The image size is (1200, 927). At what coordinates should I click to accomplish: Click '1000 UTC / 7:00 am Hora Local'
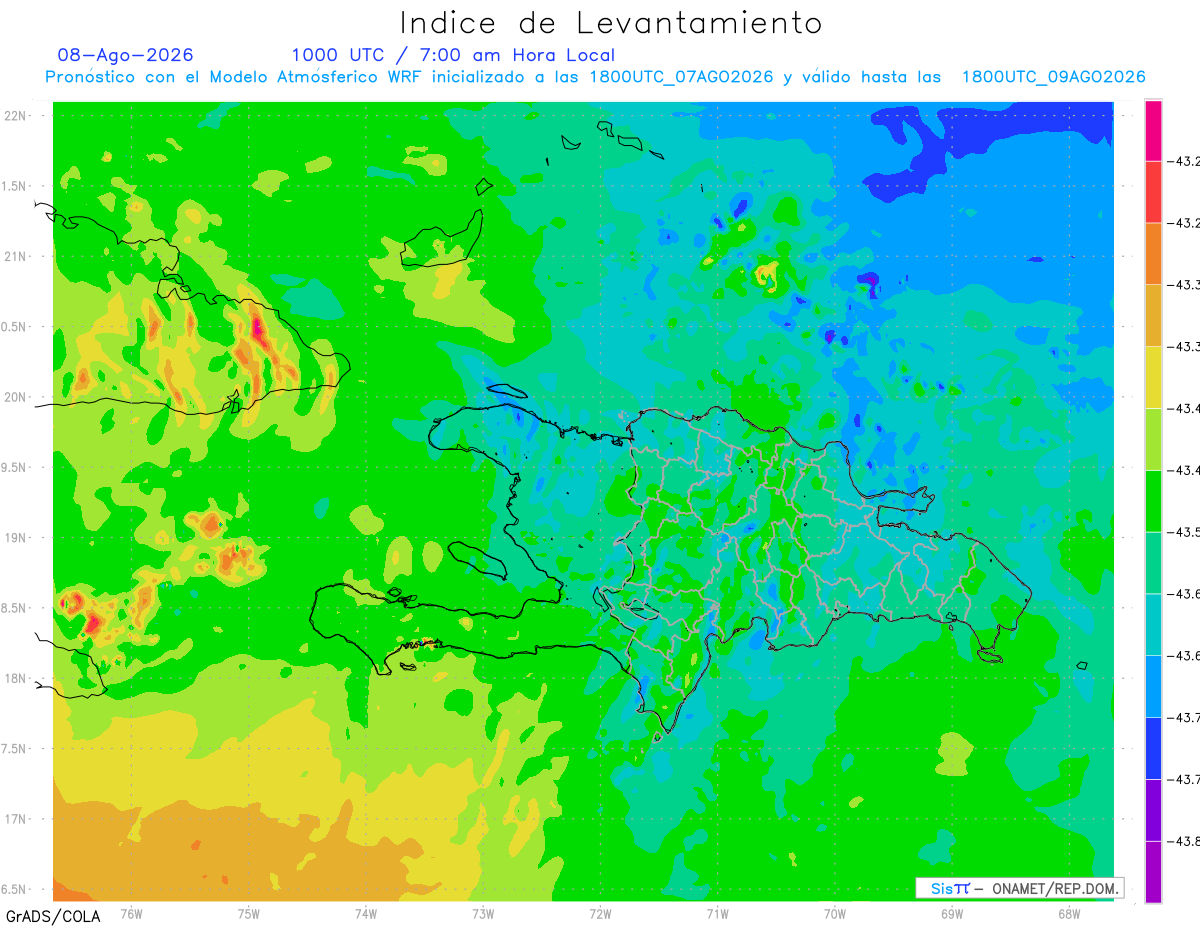coord(453,55)
